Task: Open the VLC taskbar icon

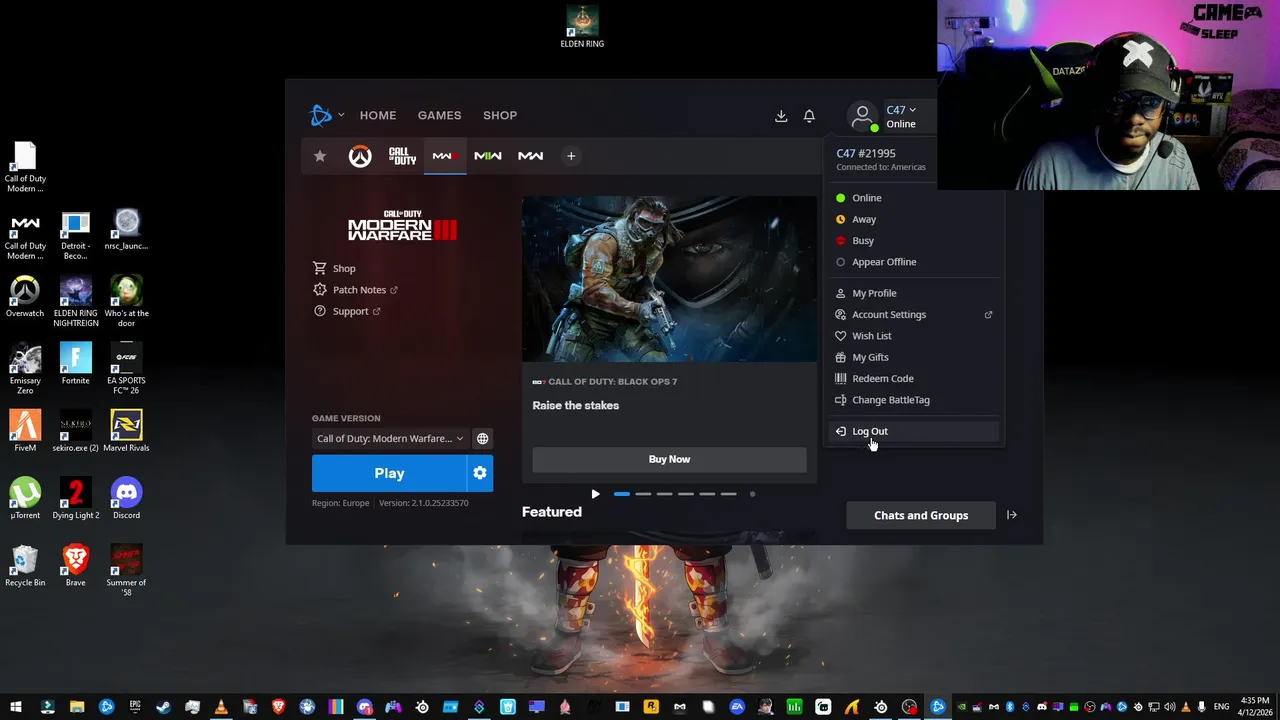Action: tap(221, 707)
